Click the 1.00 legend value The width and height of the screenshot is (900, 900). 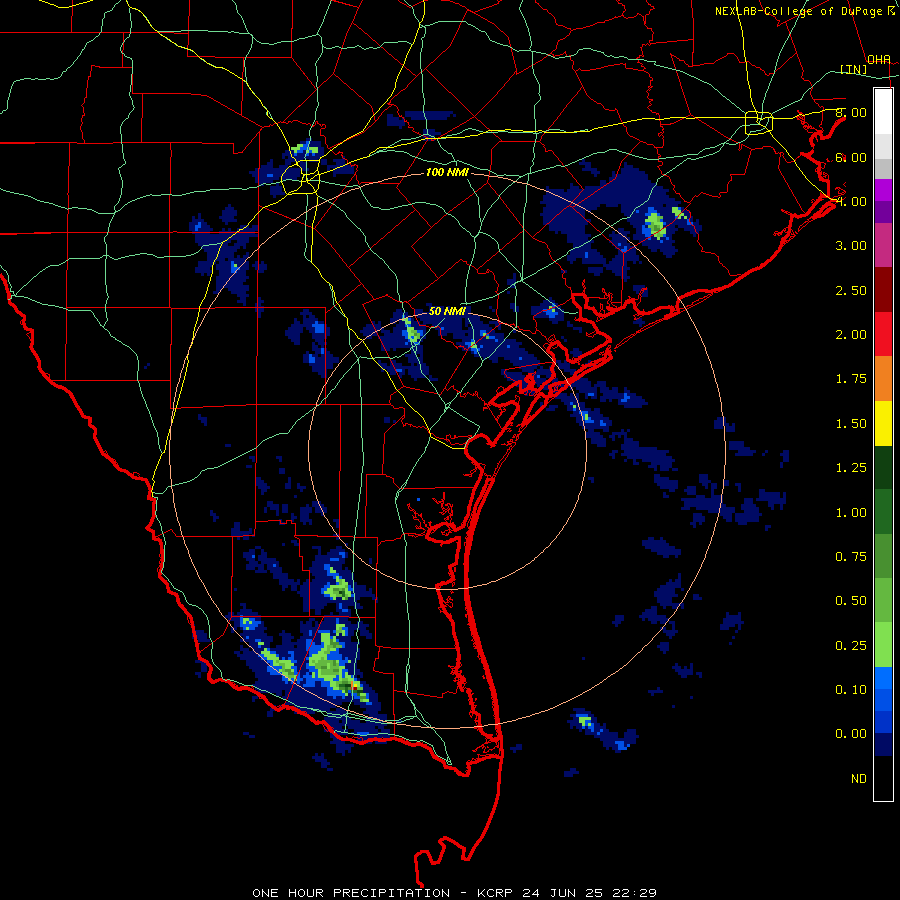tap(851, 513)
